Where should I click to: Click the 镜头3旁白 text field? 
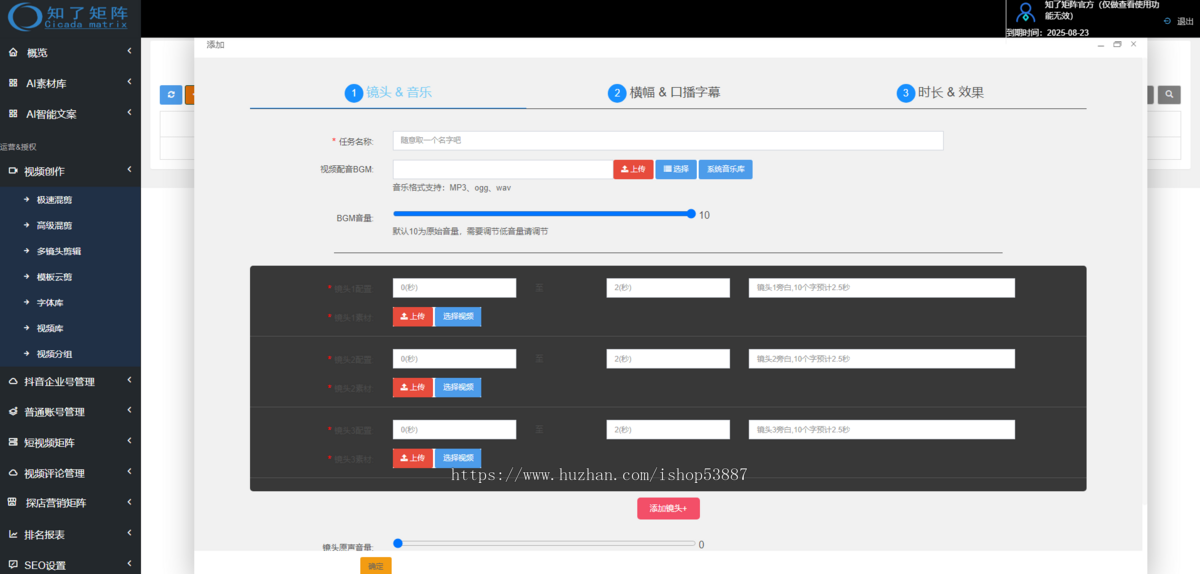(x=882, y=429)
